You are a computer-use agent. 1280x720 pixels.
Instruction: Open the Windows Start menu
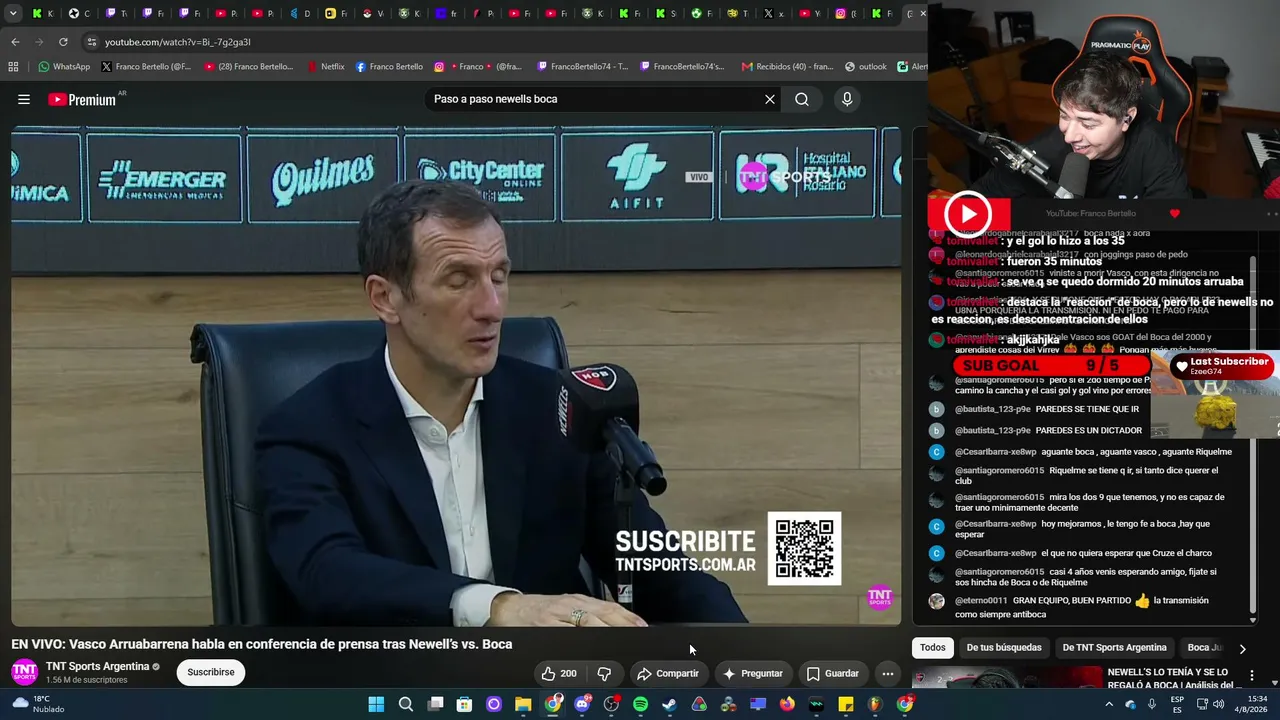click(x=376, y=704)
